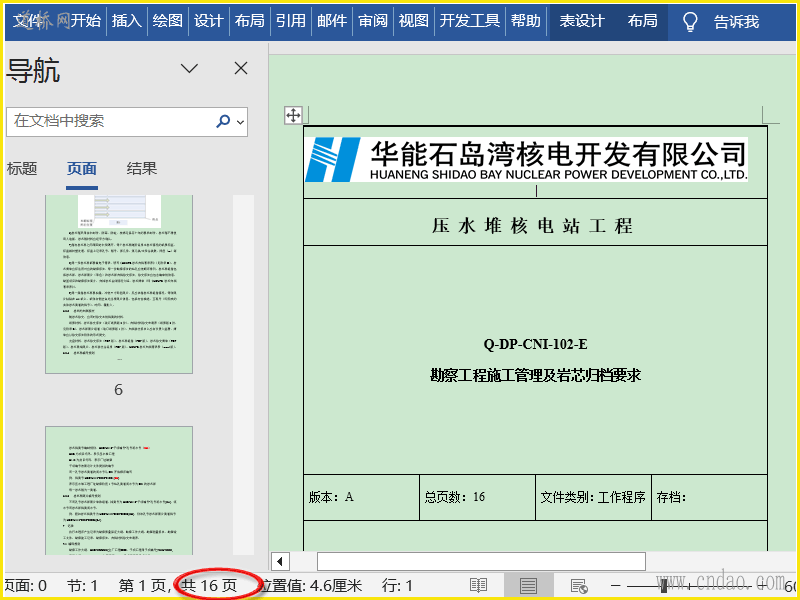Image resolution: width=800 pixels, height=600 pixels.
Task: Select the 视图 ribbon tab
Action: click(x=413, y=21)
